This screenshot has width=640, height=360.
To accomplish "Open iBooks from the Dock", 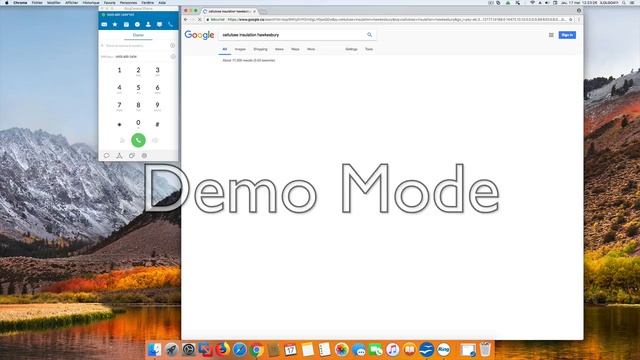I will (409, 350).
